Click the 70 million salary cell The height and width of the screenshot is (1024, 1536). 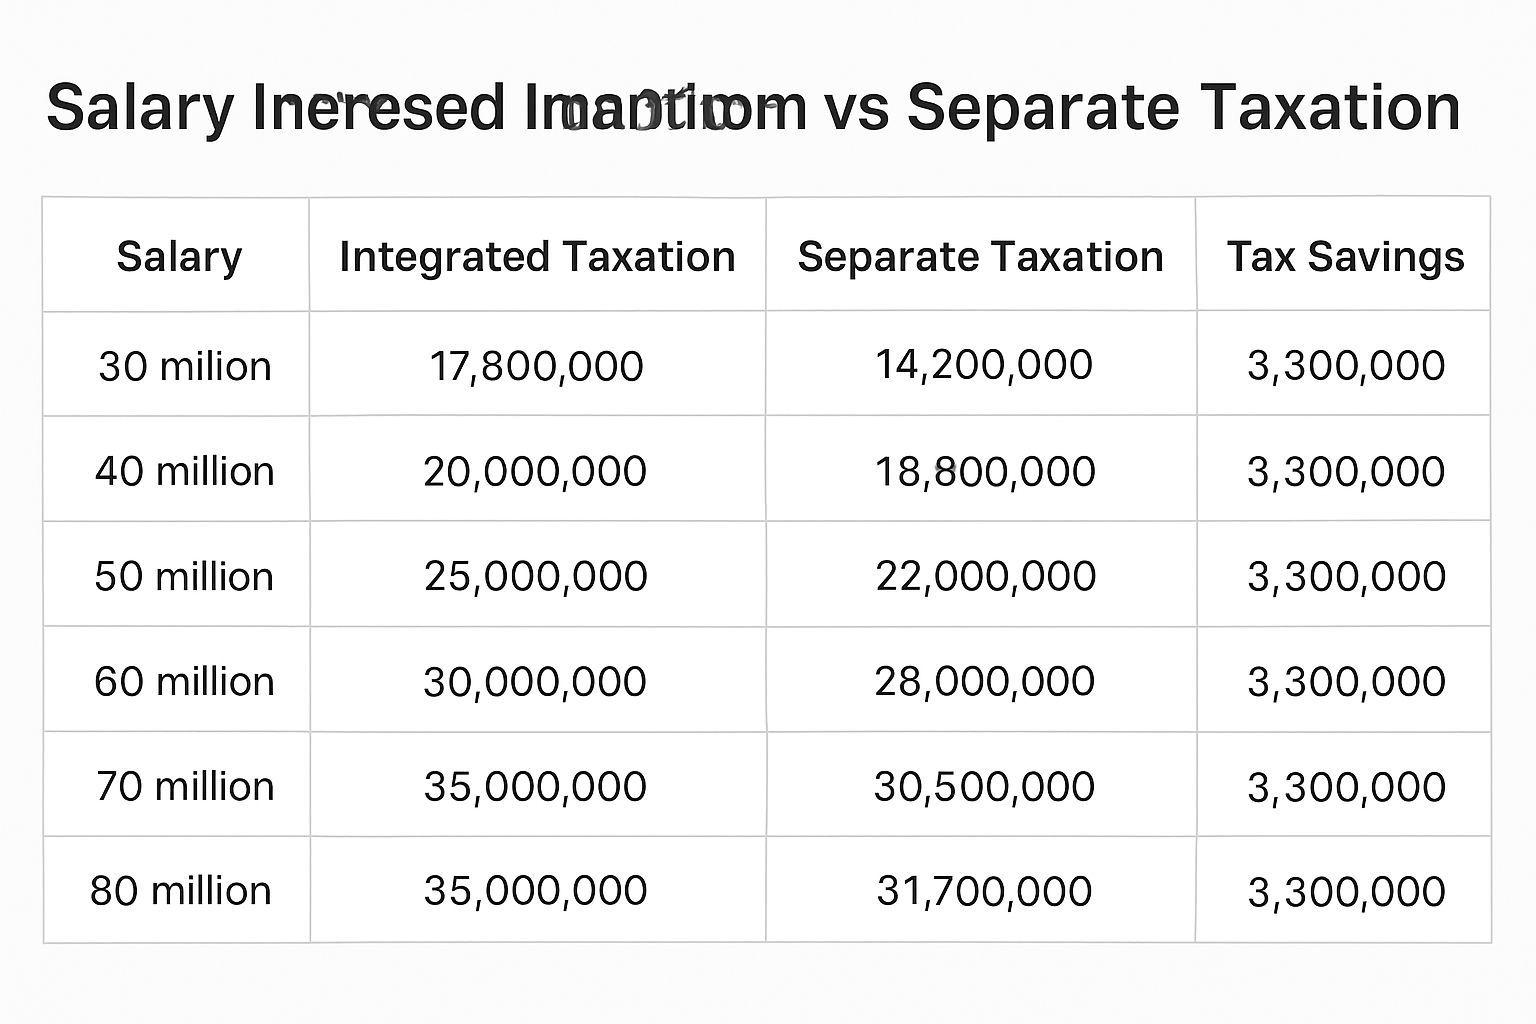[x=185, y=786]
